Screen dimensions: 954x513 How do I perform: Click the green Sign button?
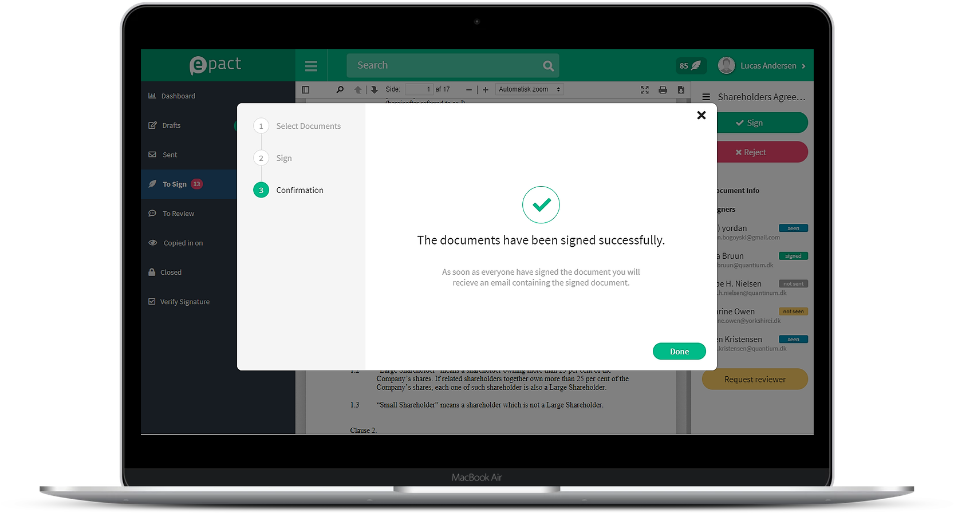click(x=762, y=123)
